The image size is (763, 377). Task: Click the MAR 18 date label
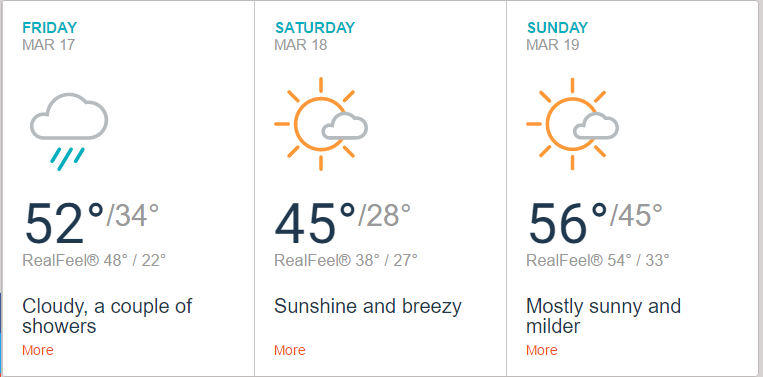coord(301,45)
